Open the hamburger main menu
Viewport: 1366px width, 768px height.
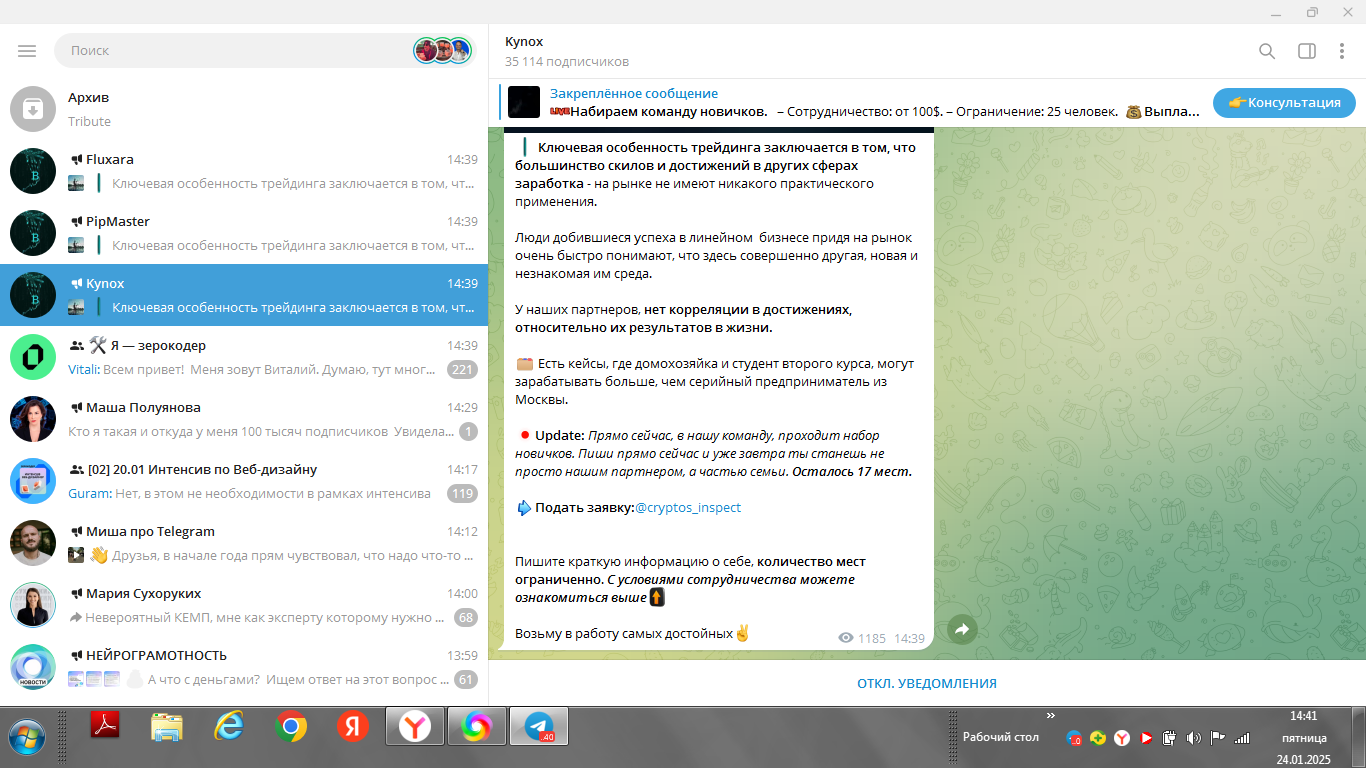point(27,50)
